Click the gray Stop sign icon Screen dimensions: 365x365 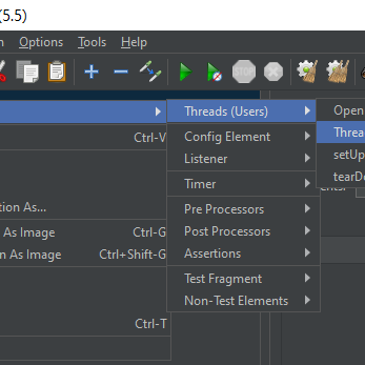point(244,71)
